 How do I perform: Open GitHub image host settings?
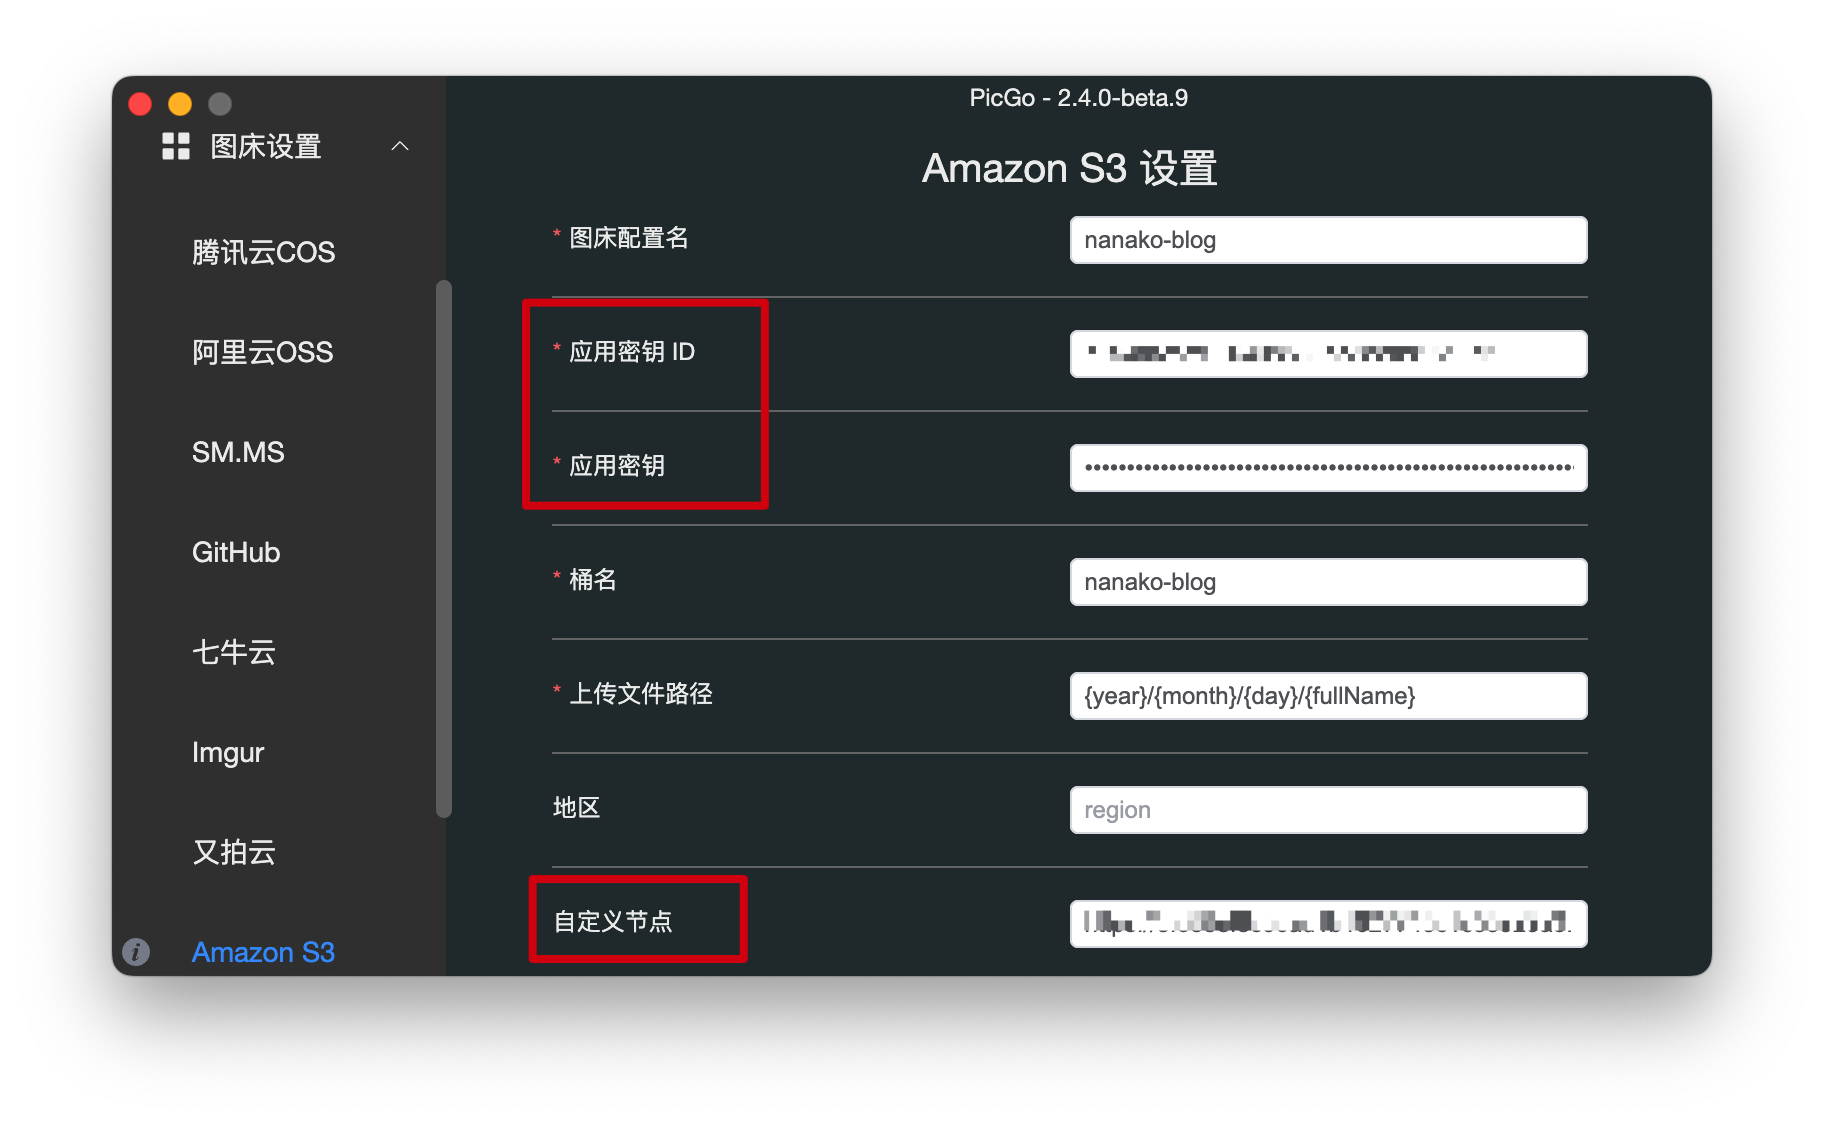coord(236,552)
